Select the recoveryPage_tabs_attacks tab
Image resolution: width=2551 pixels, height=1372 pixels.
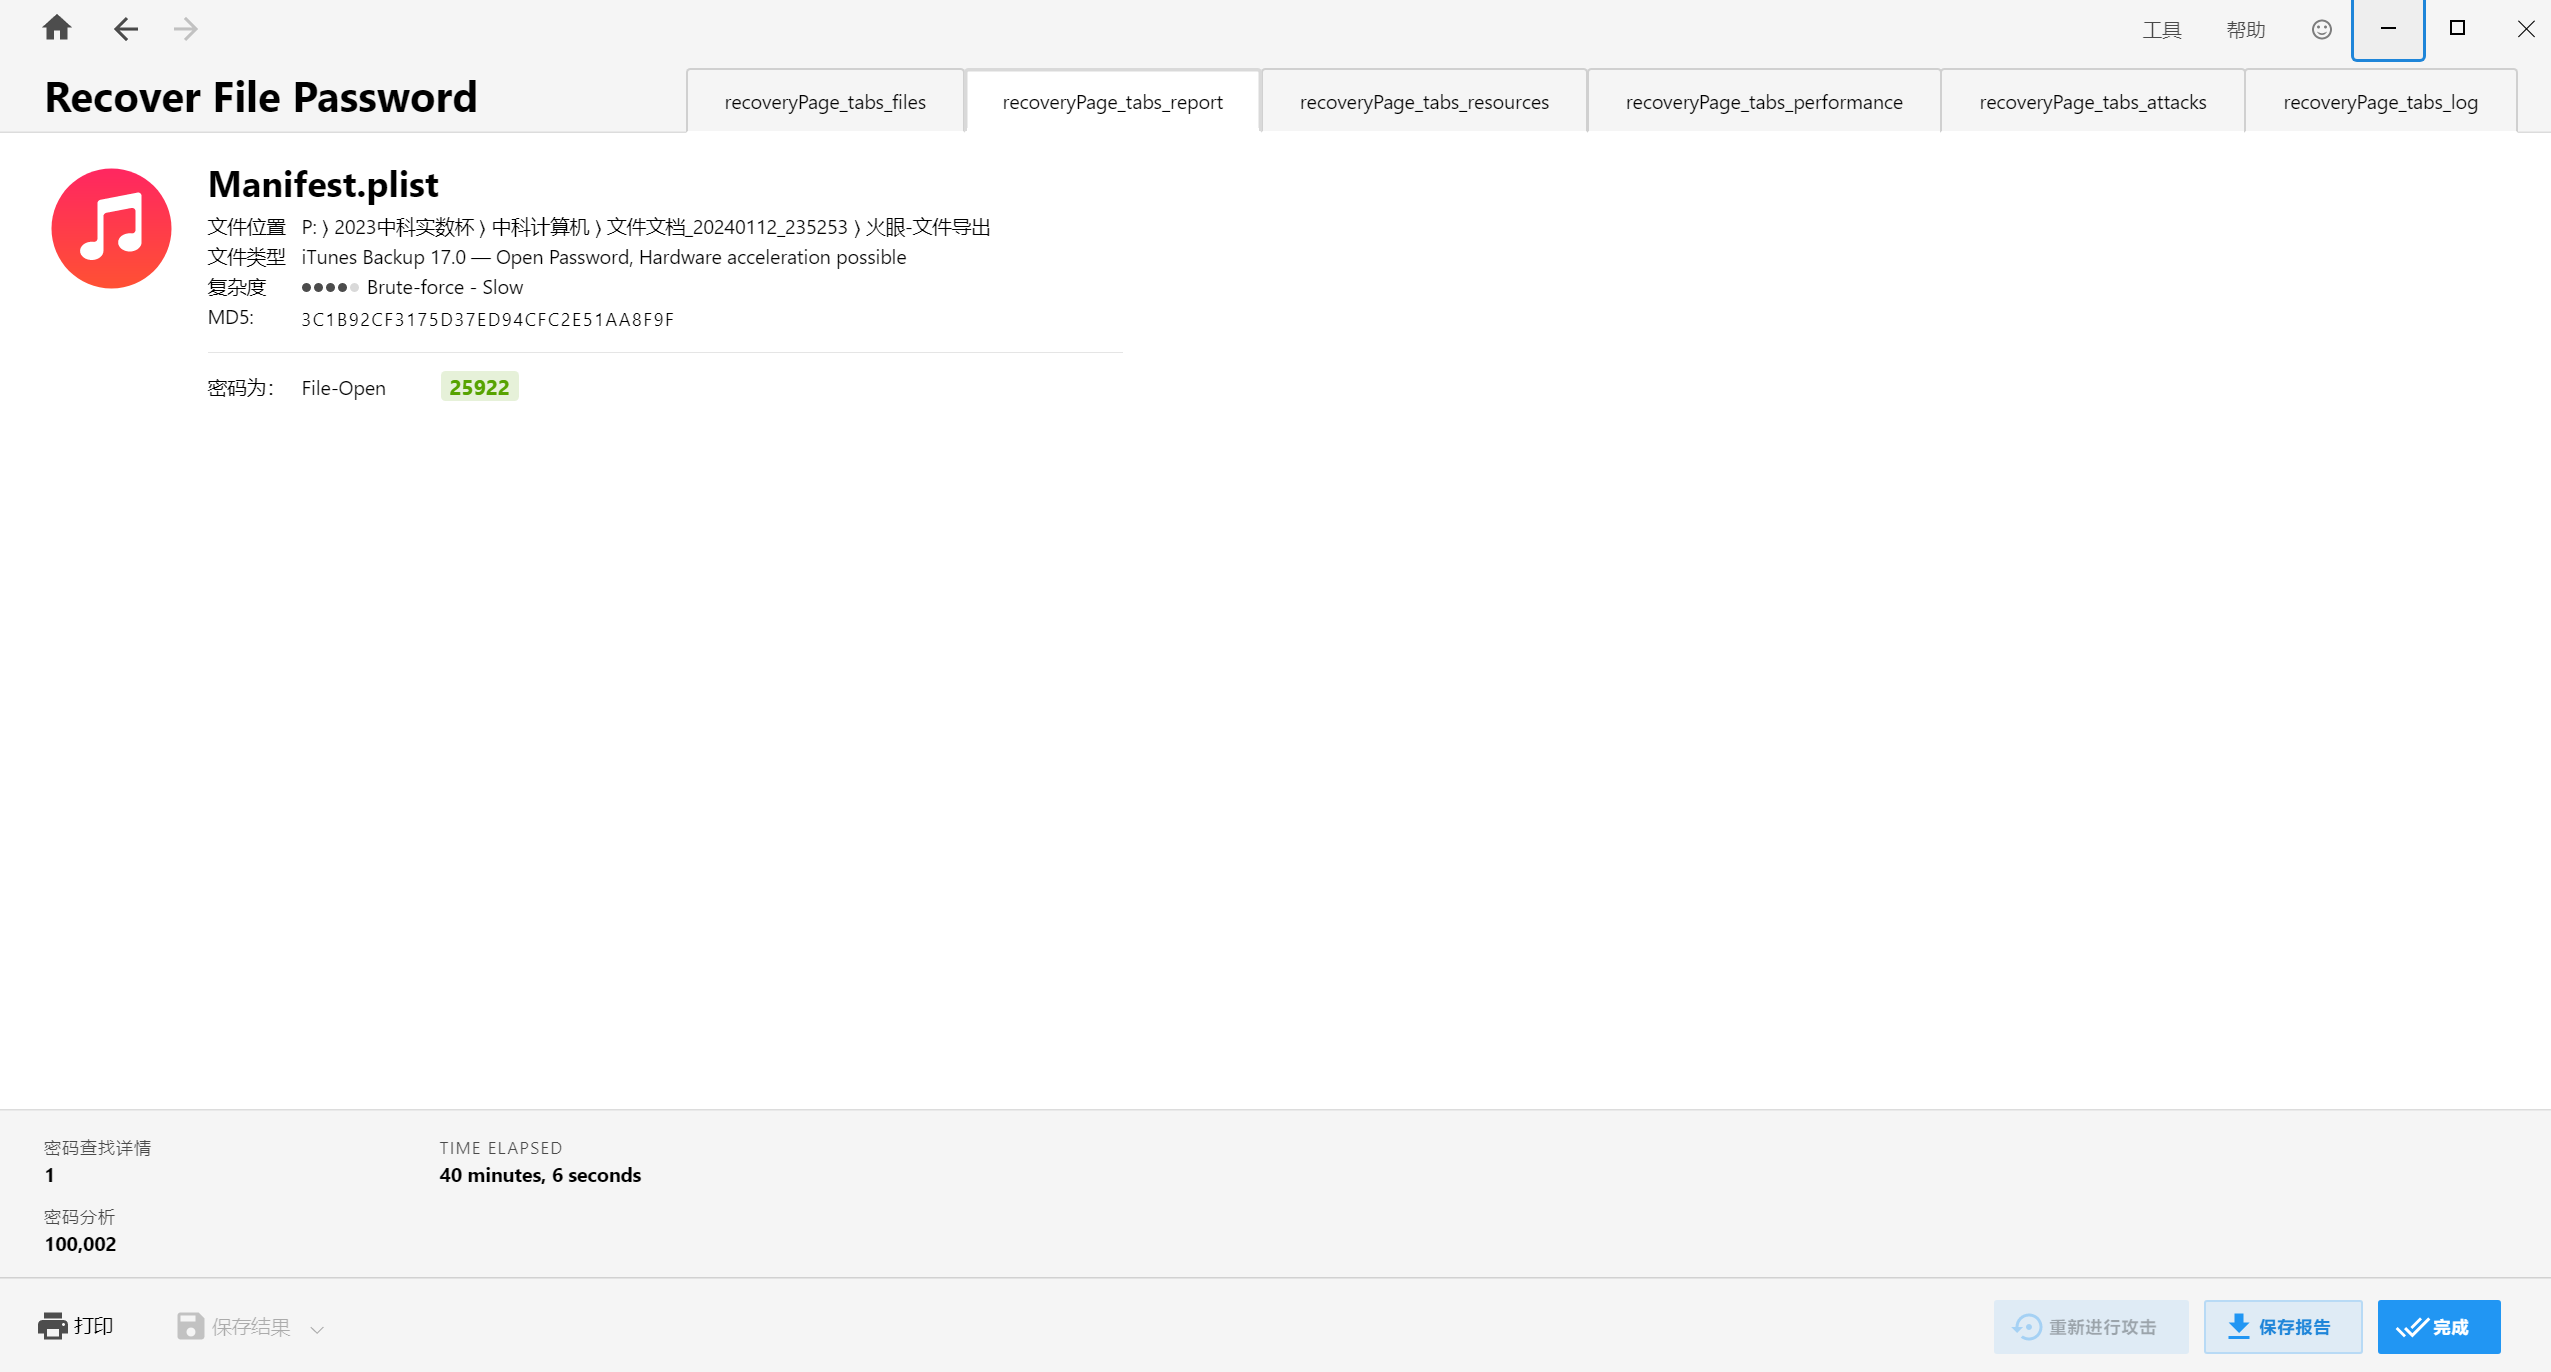(2092, 102)
